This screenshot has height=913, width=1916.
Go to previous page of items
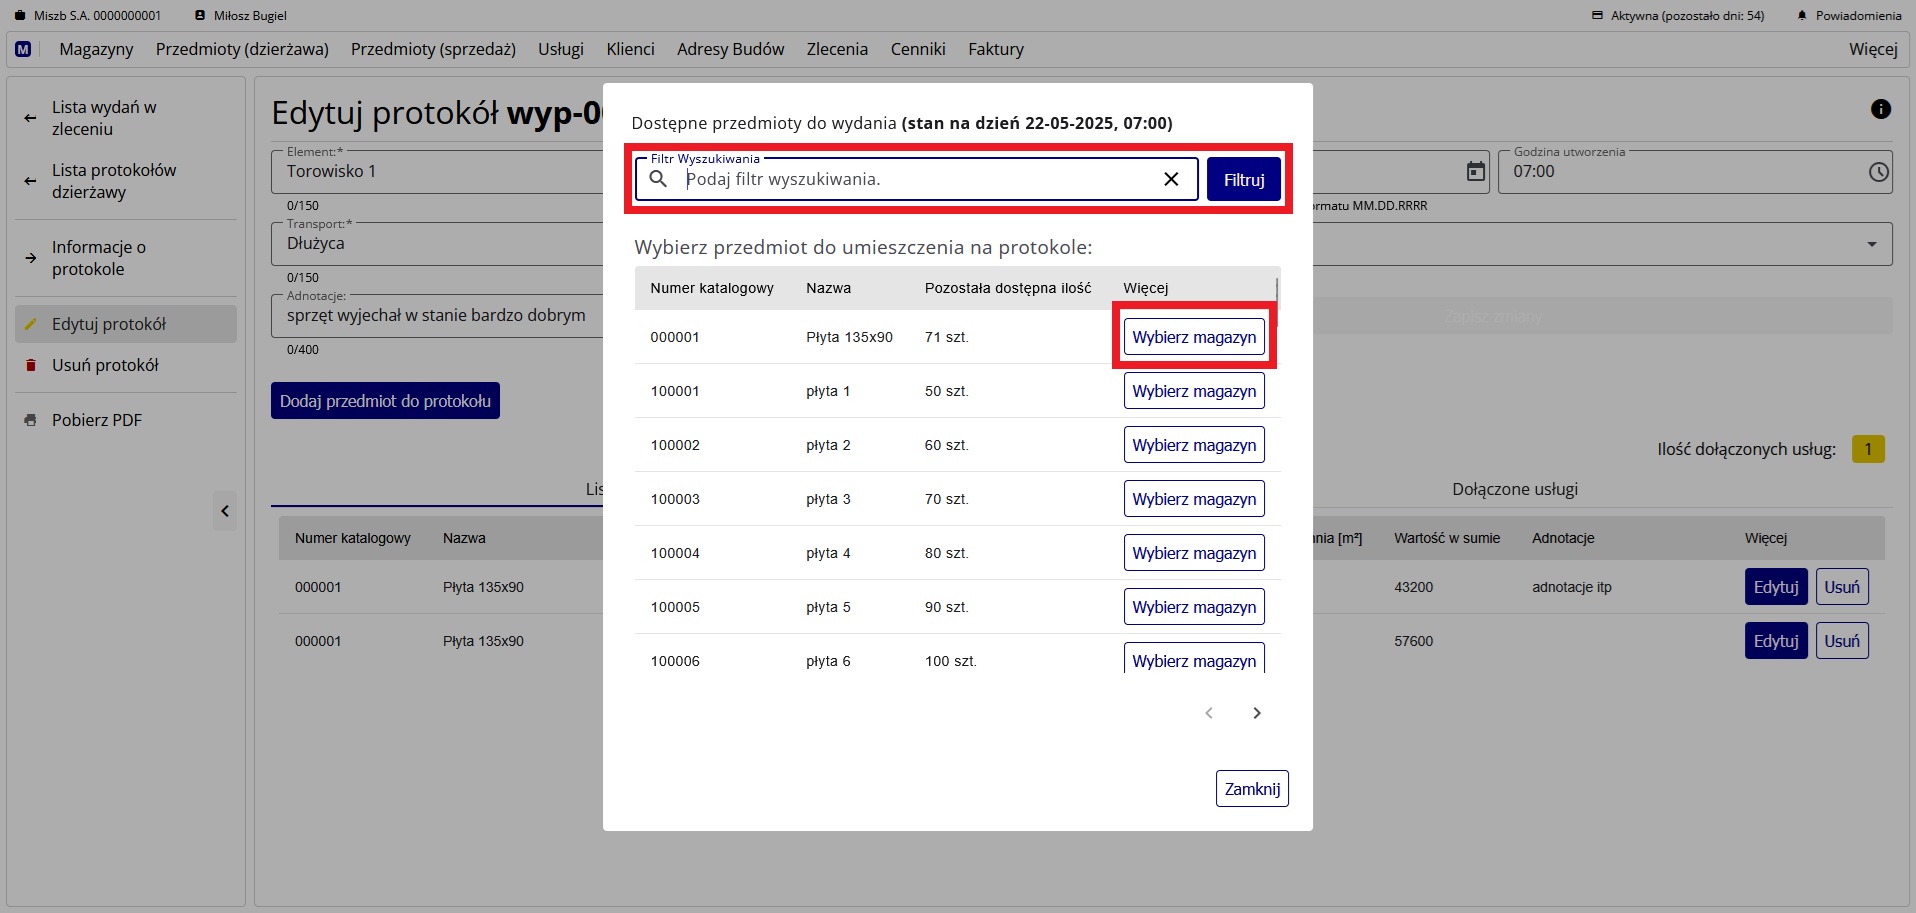tap(1209, 713)
